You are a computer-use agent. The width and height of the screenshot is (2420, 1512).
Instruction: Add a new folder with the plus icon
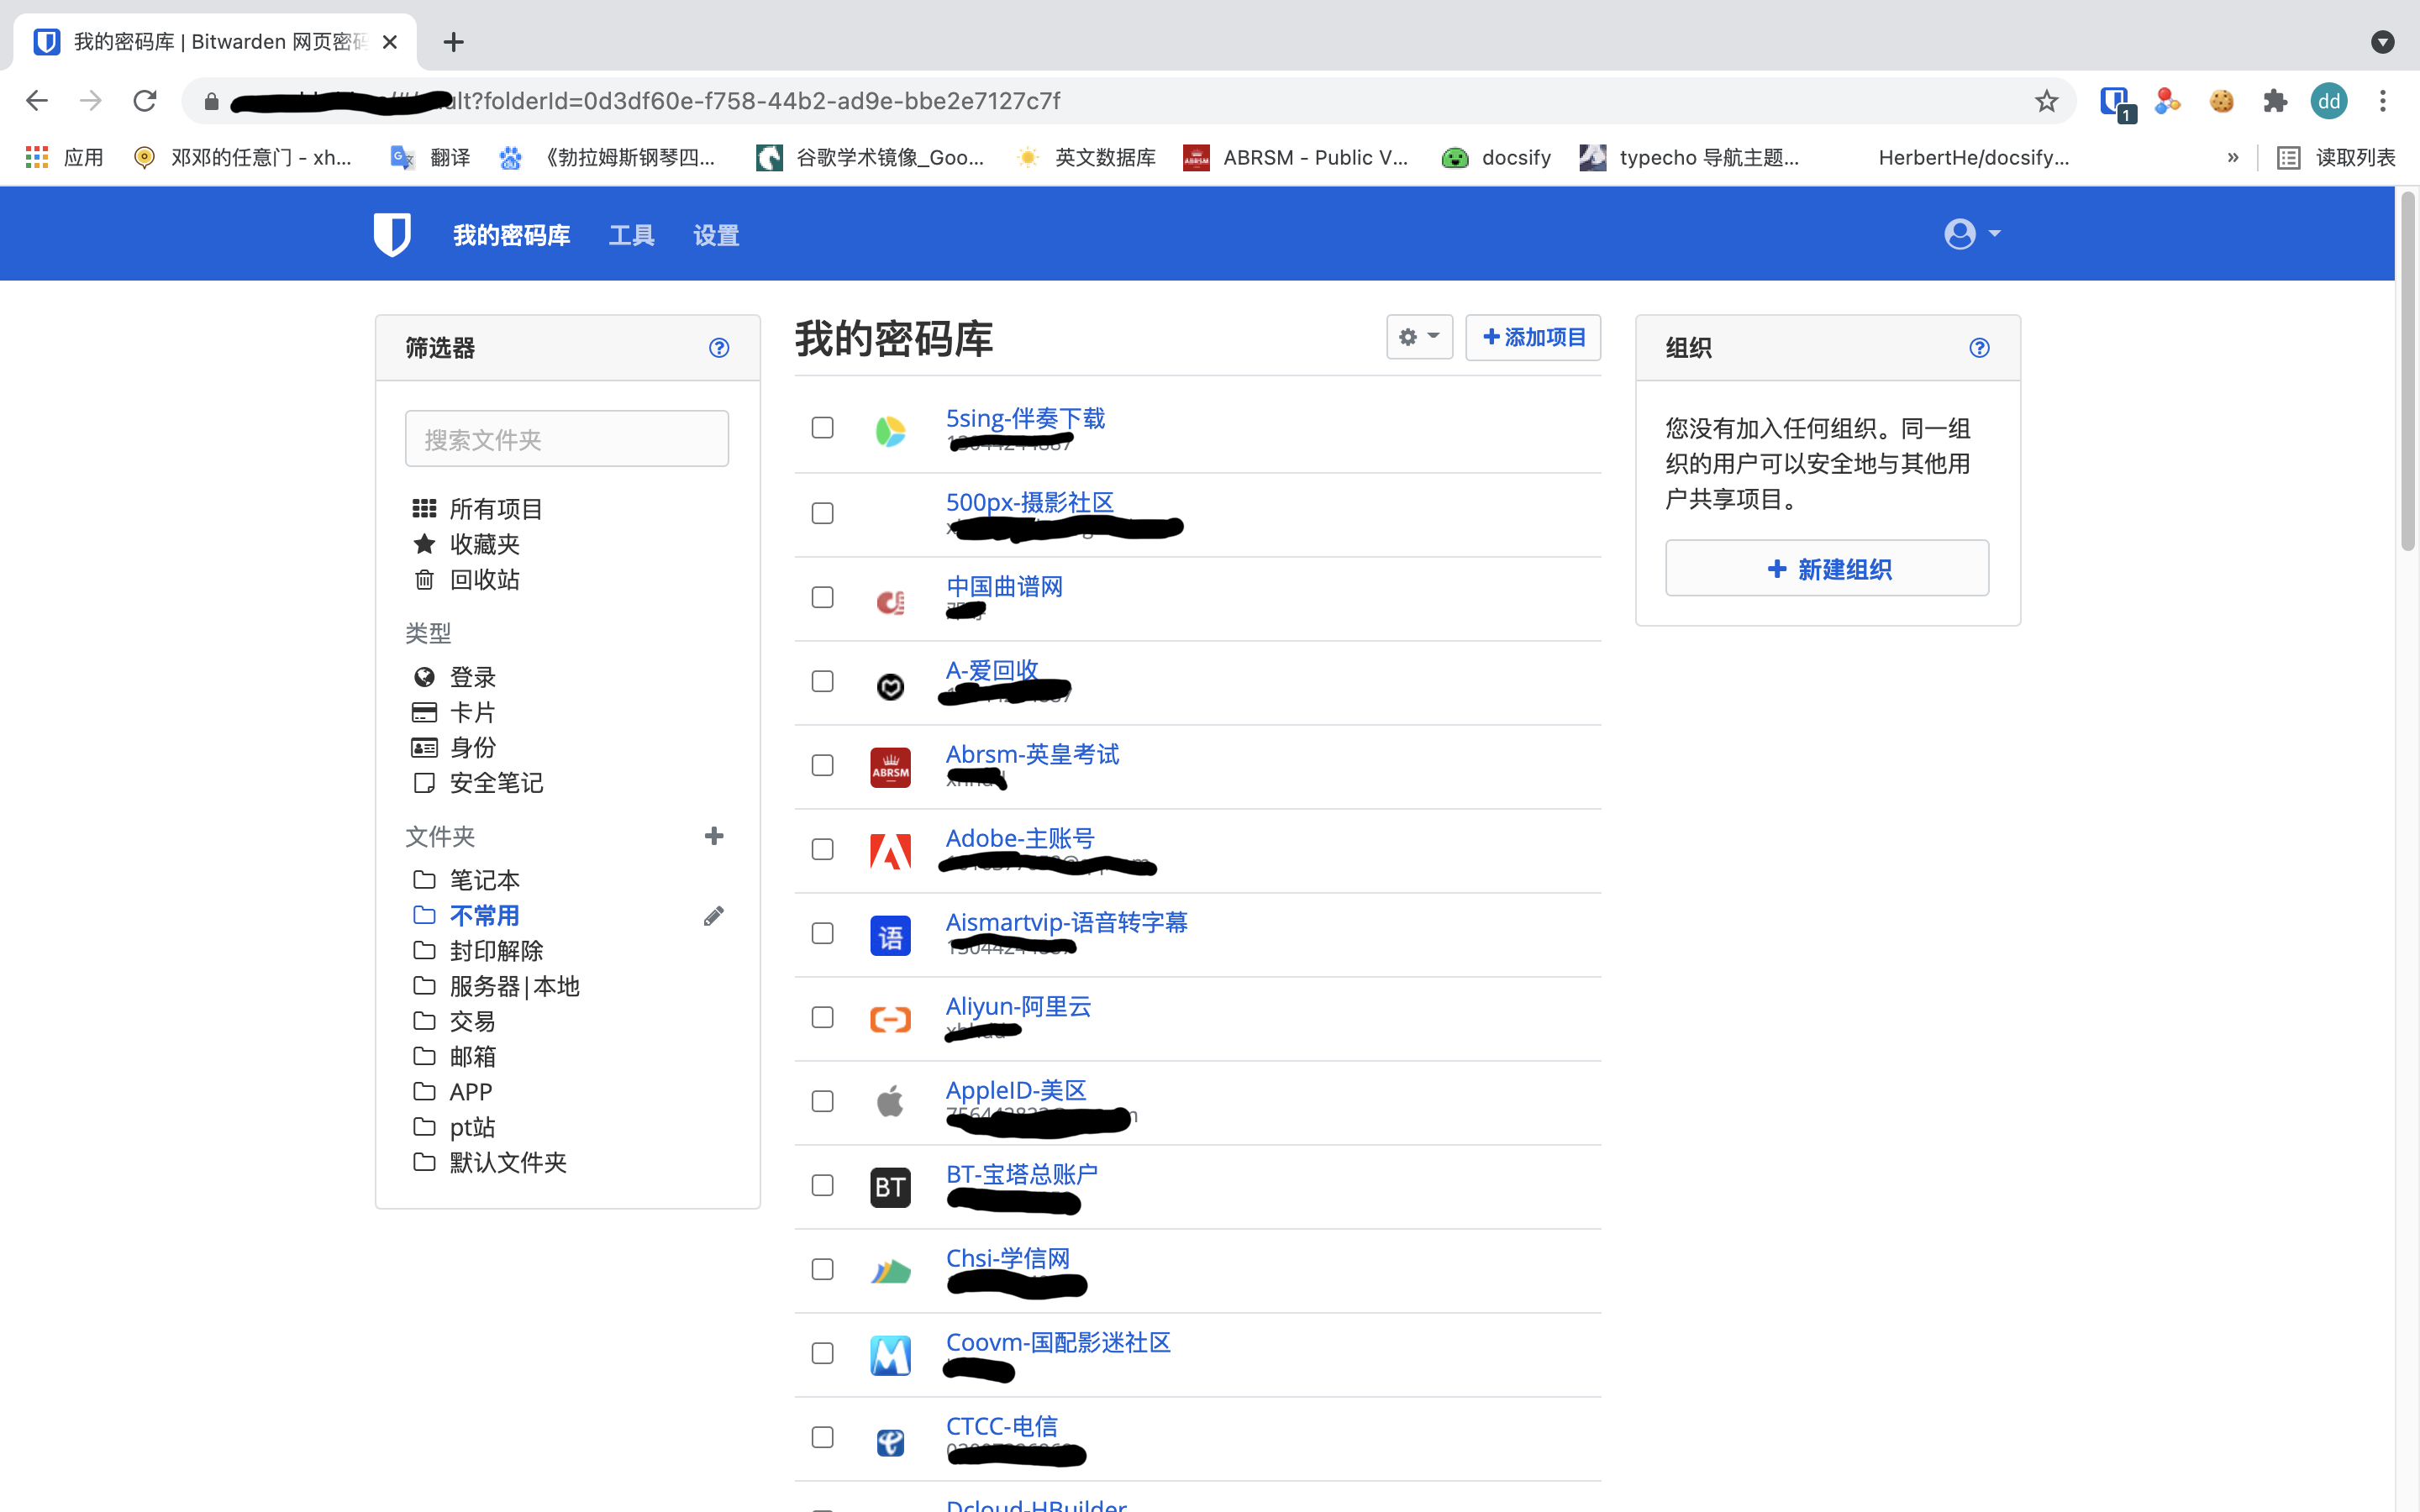[714, 836]
